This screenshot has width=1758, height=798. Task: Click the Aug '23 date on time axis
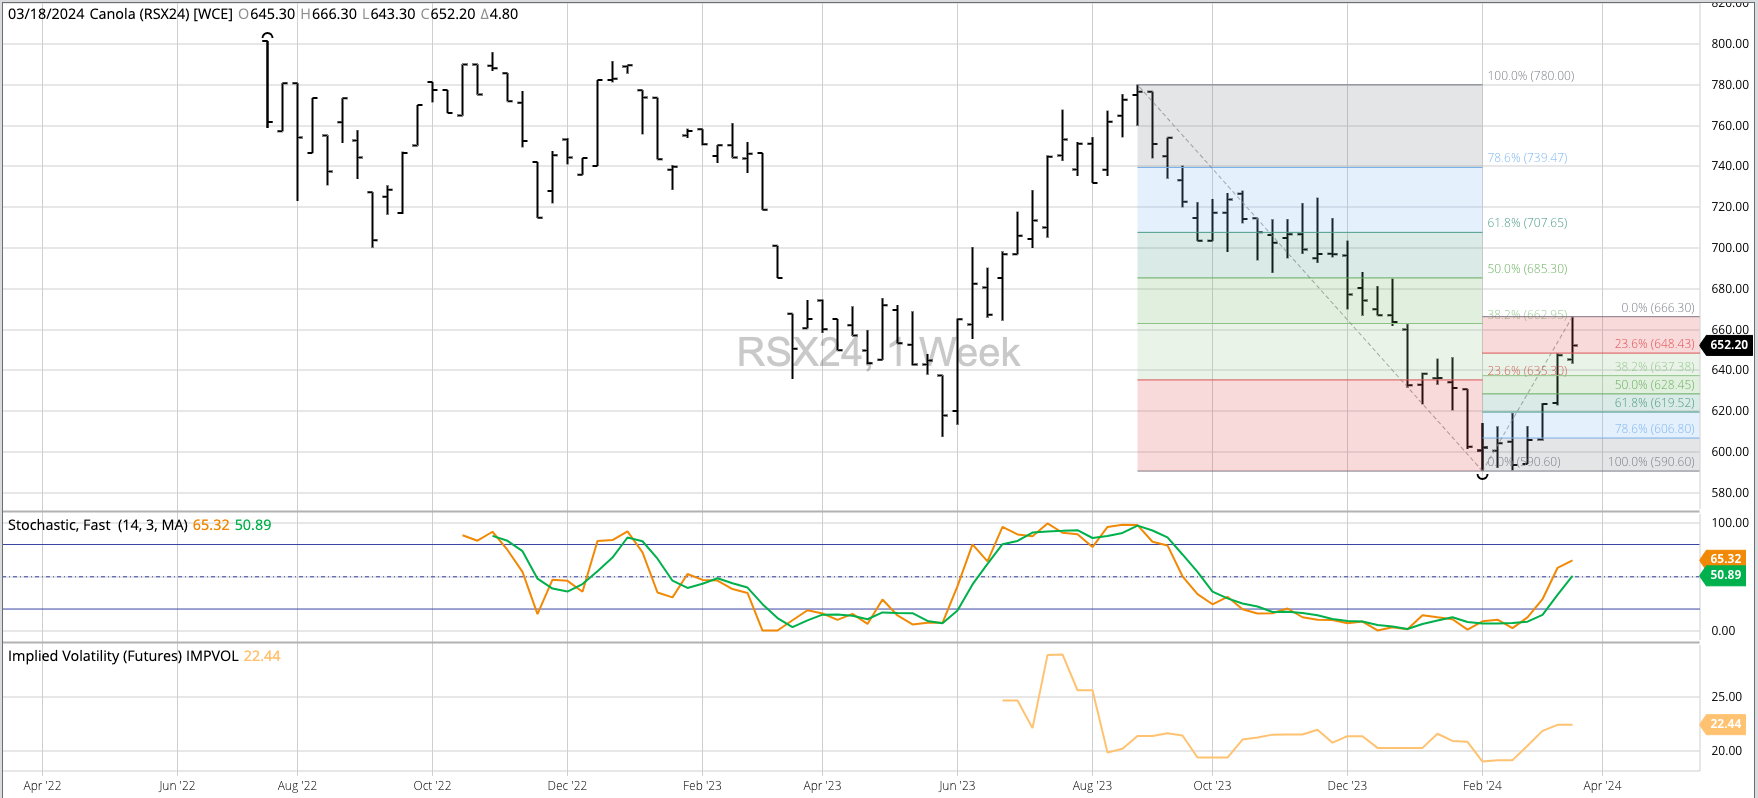pyautogui.click(x=1092, y=786)
